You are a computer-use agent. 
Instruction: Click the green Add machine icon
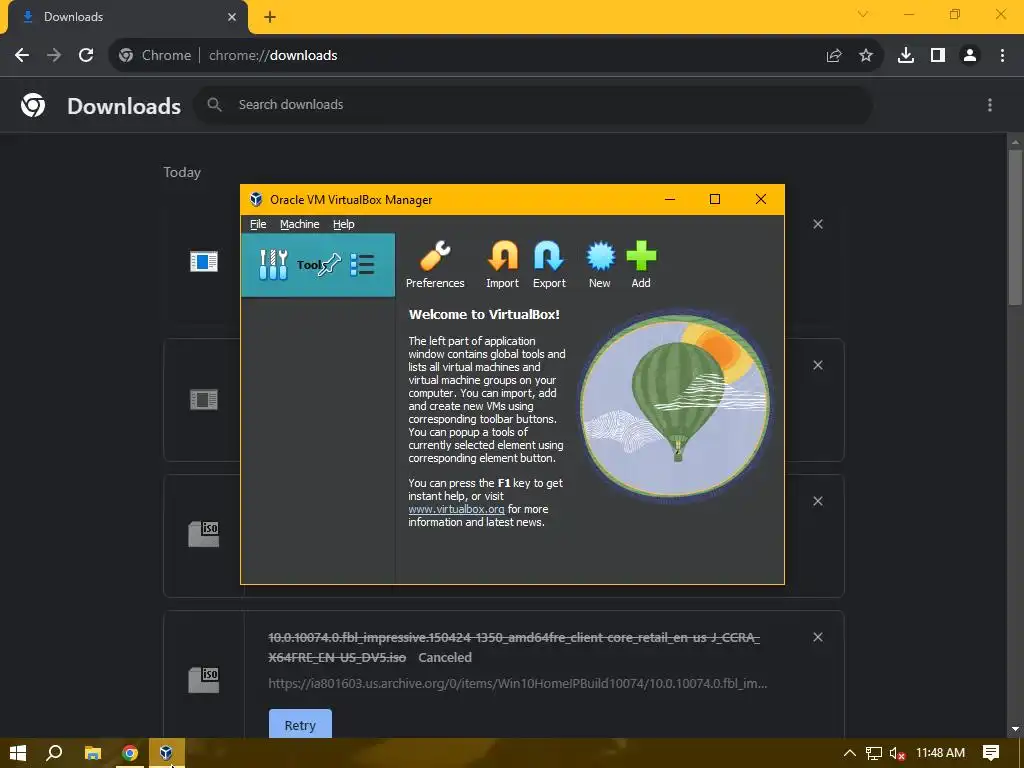[641, 256]
